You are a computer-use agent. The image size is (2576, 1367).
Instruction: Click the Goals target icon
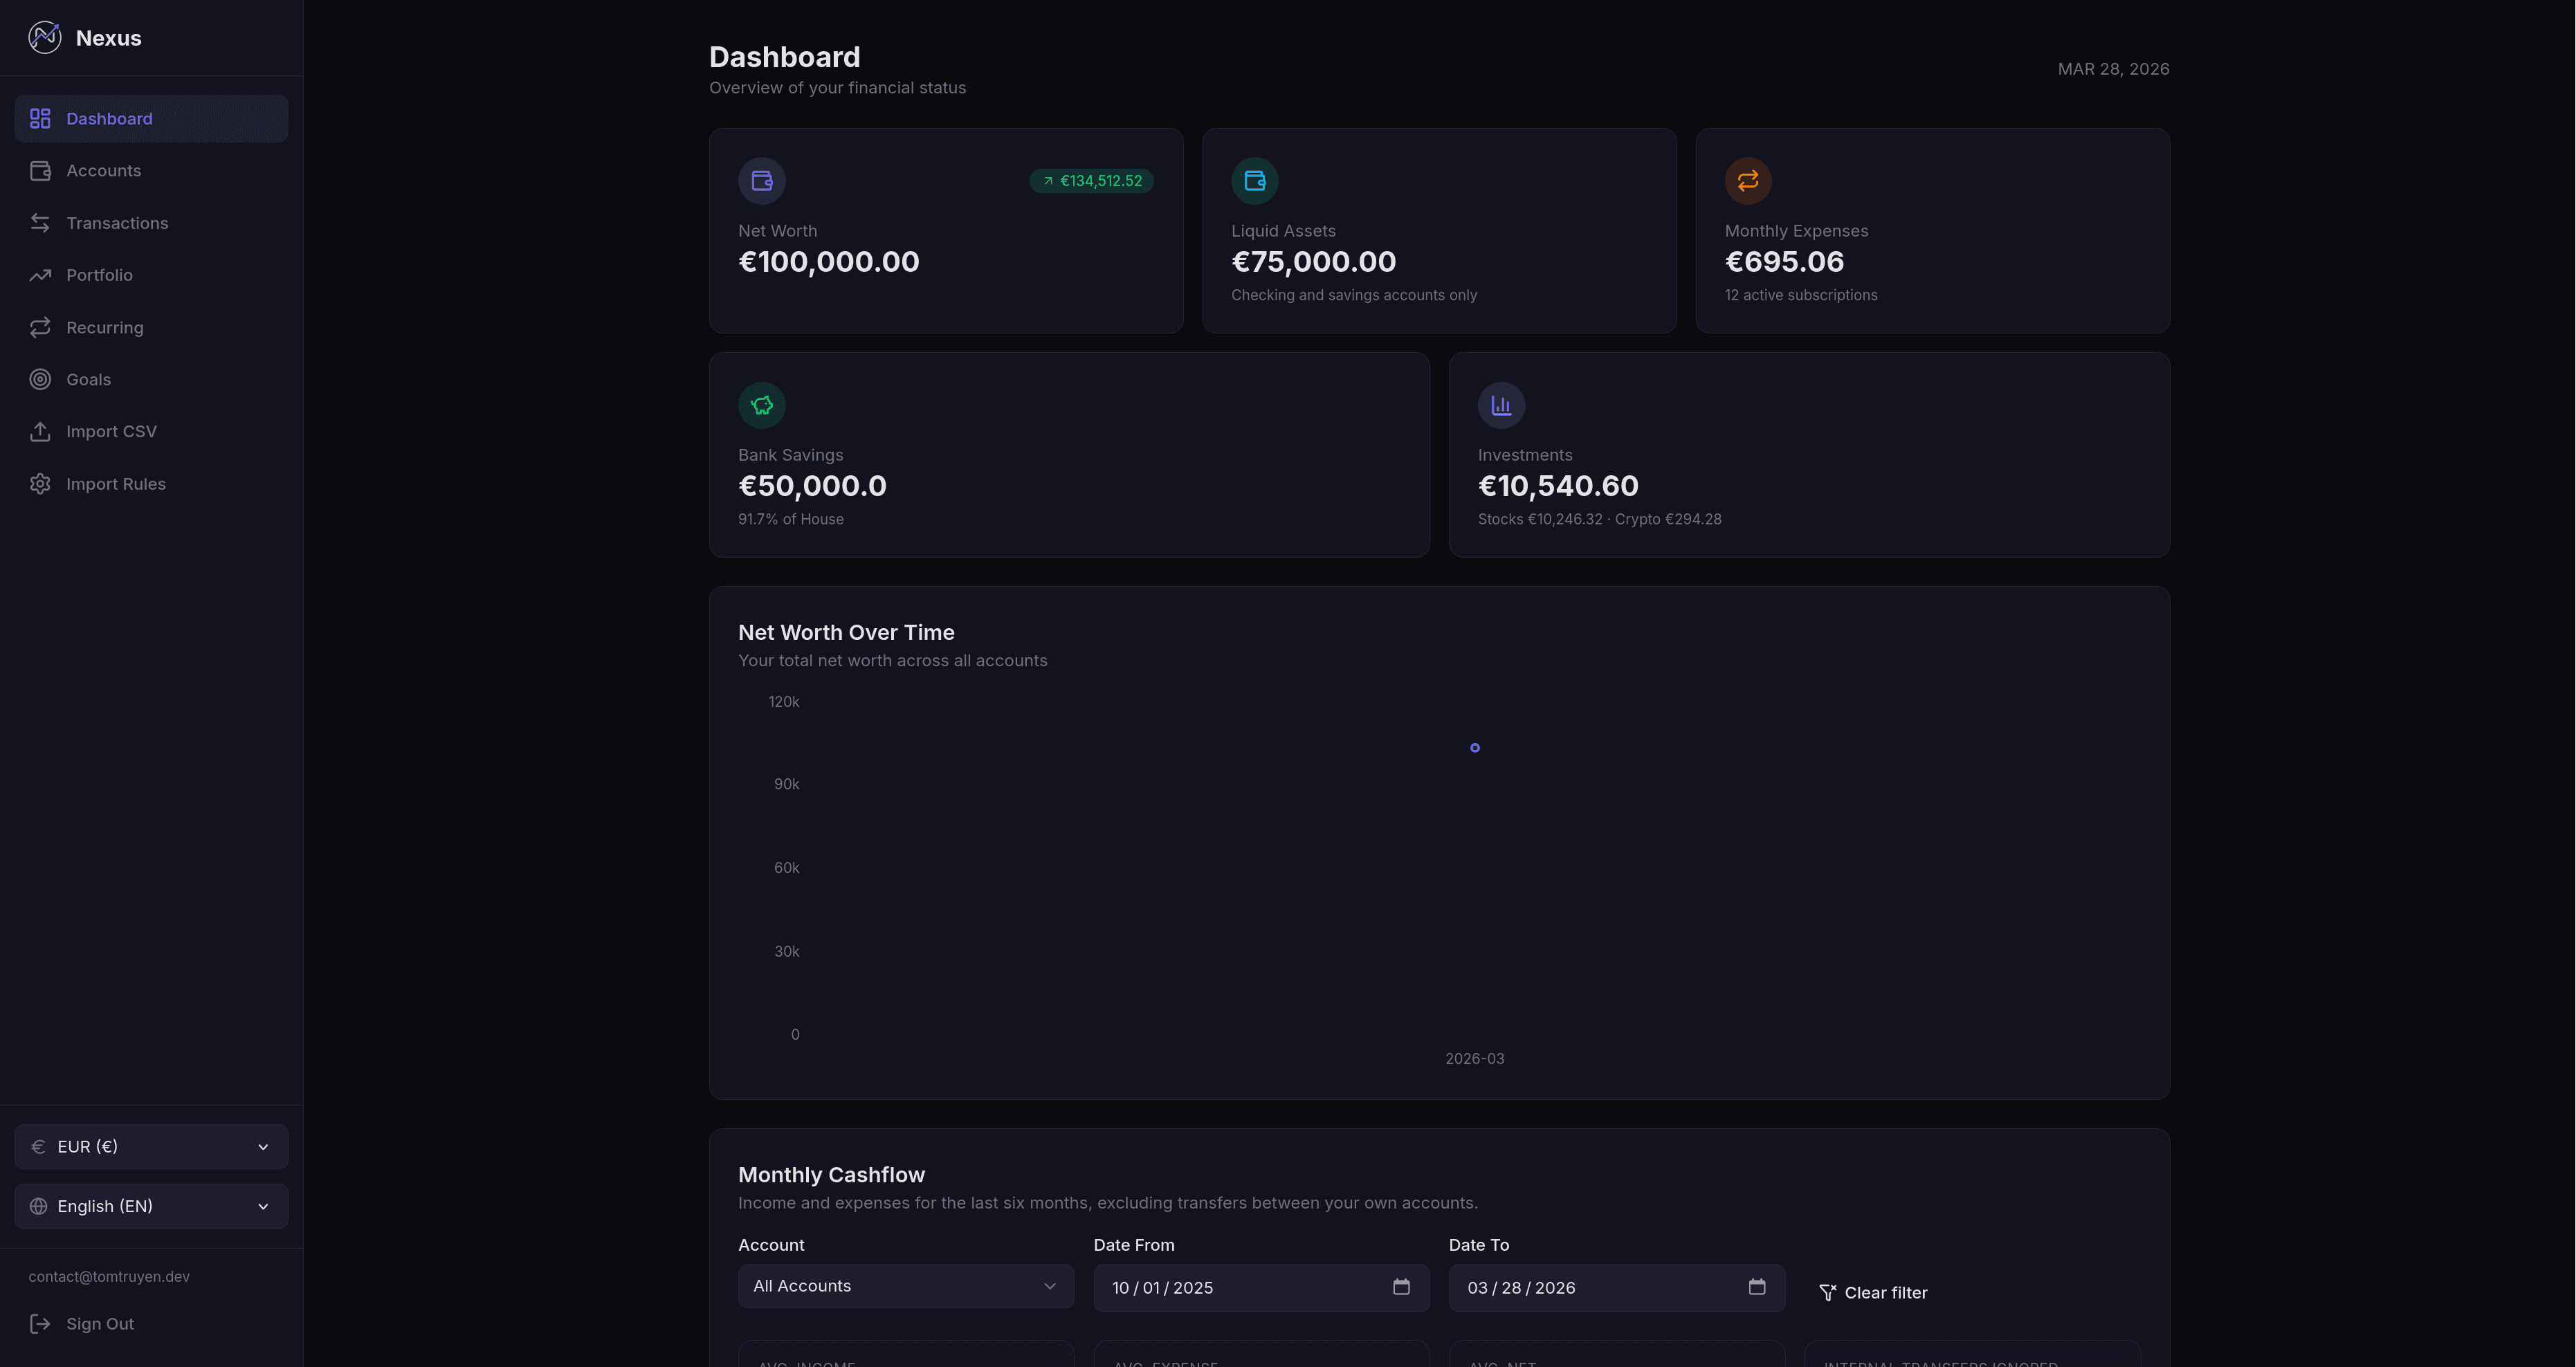[x=40, y=379]
